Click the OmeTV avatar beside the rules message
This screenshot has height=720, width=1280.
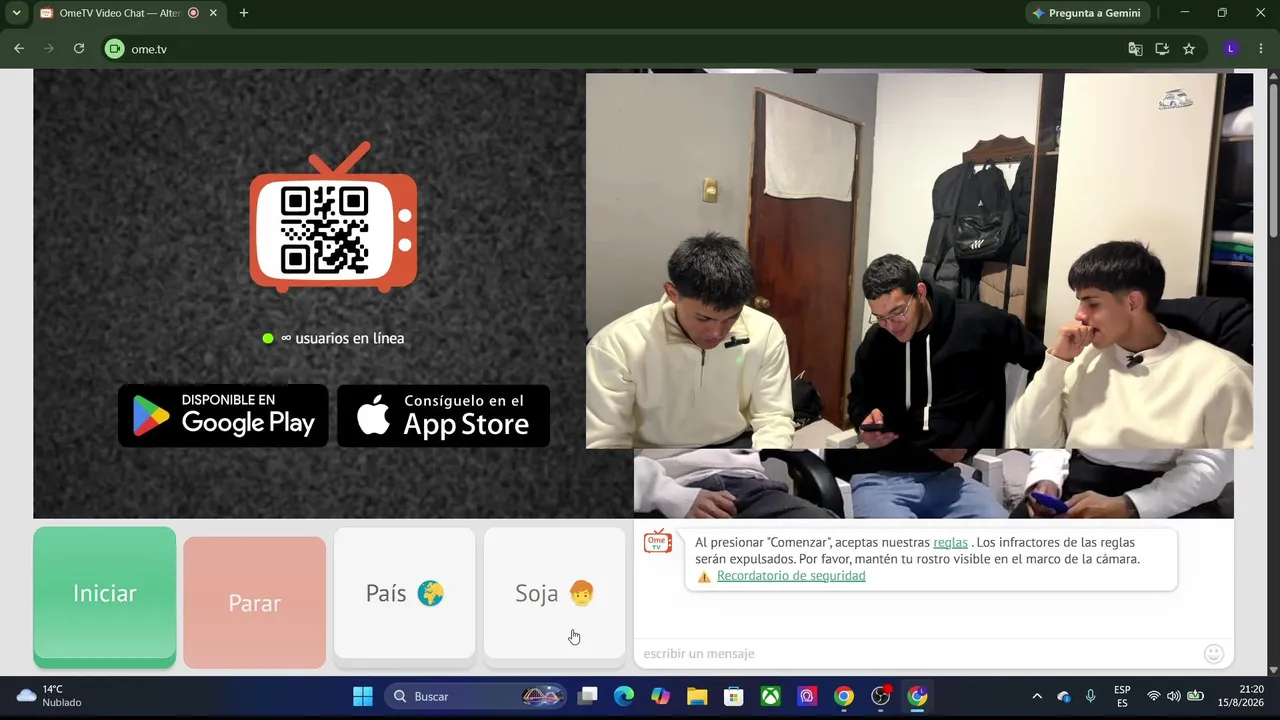[x=657, y=541]
